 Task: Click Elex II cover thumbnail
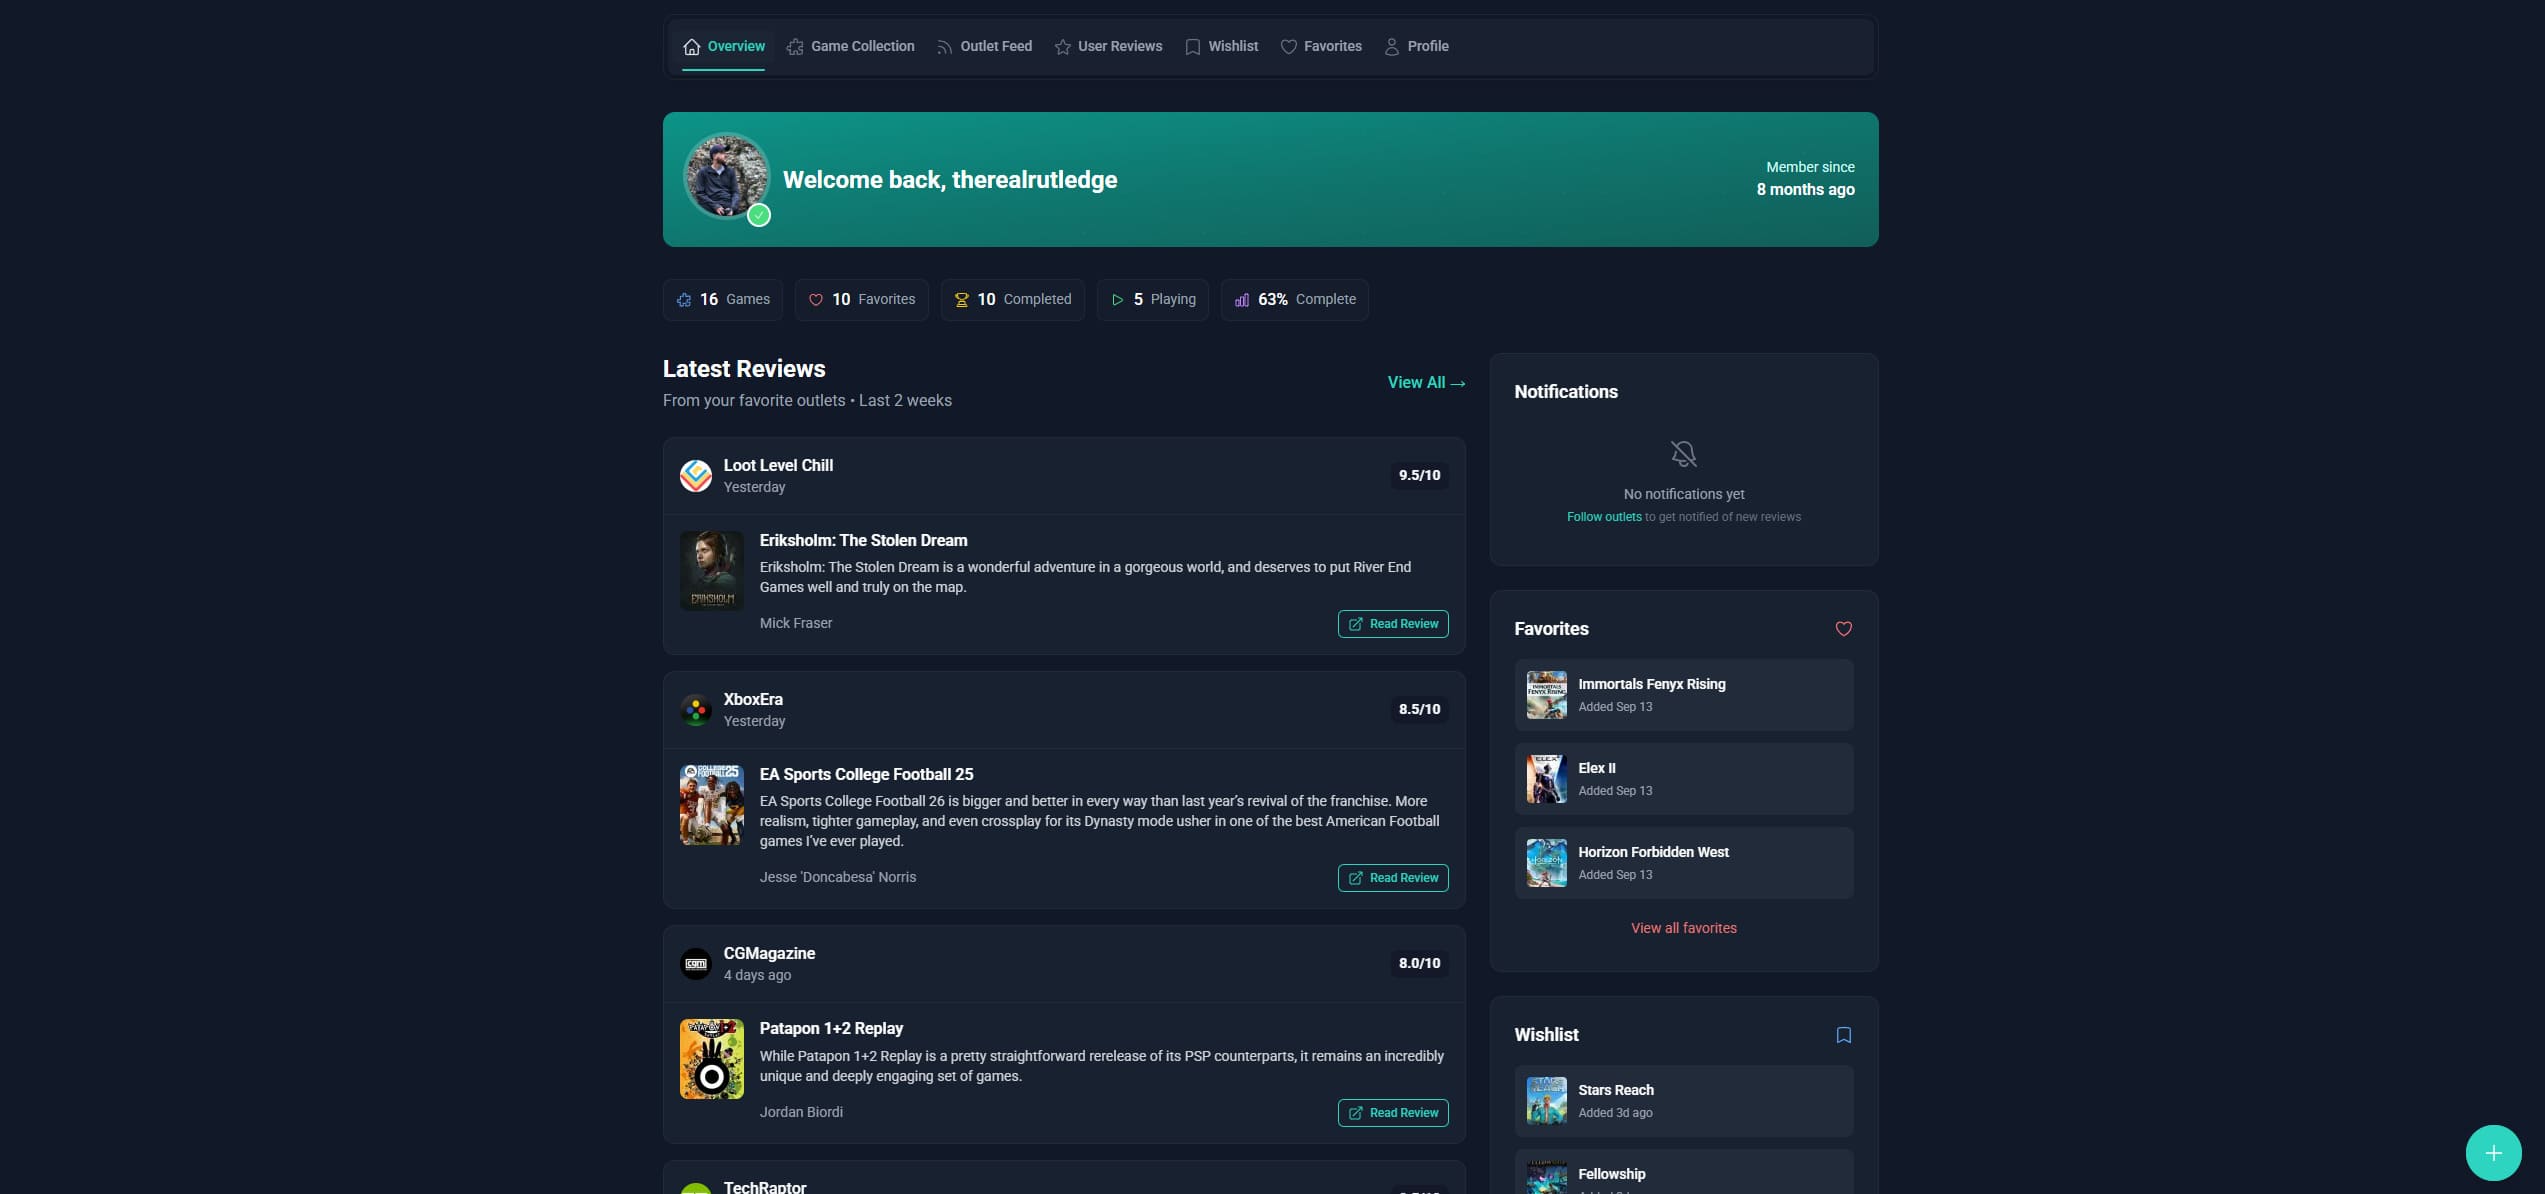tap(1546, 779)
